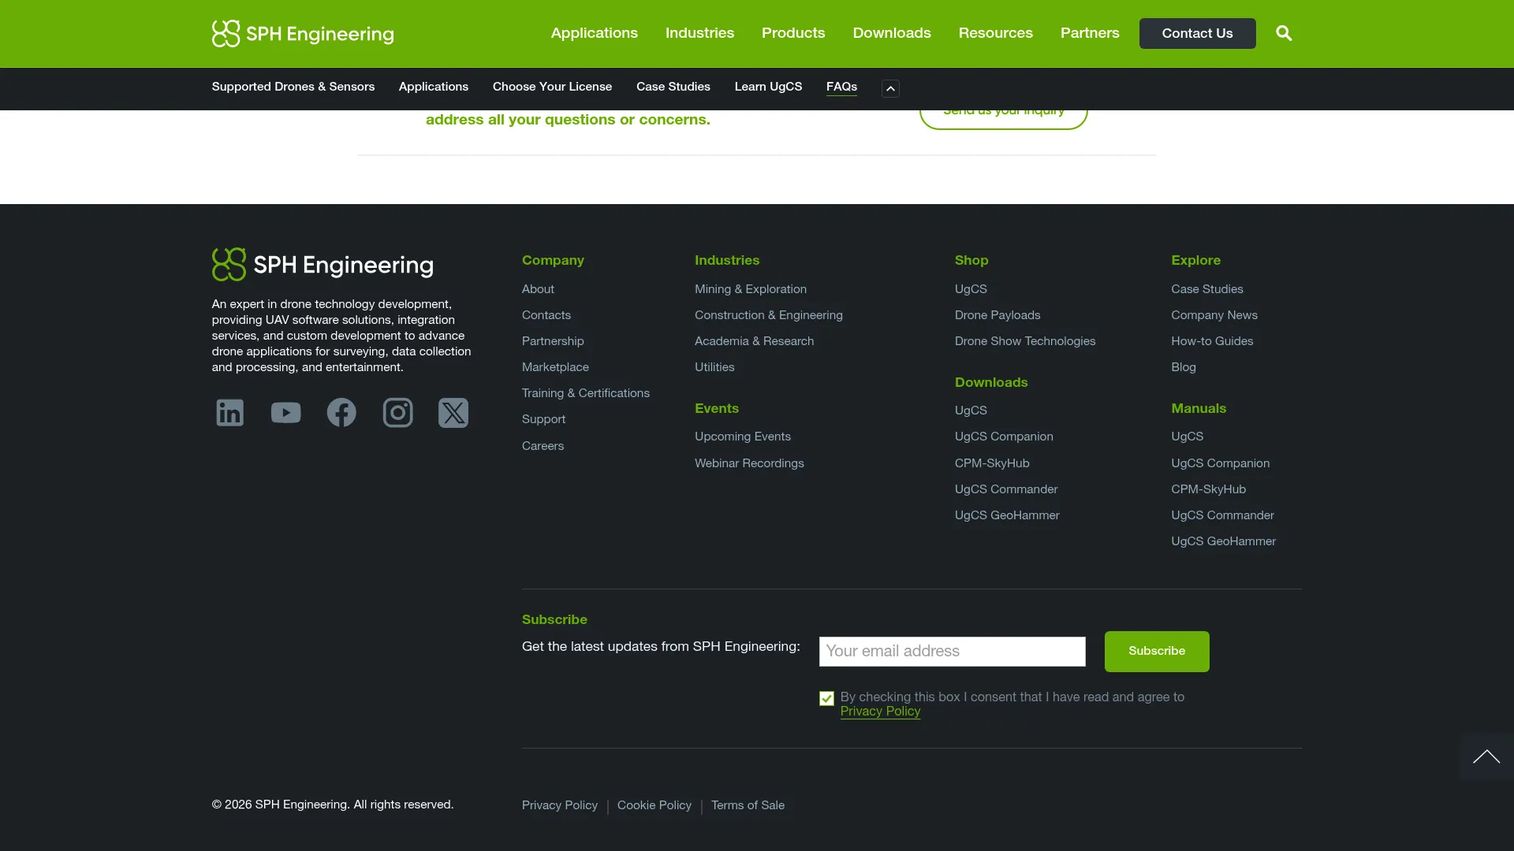Open the Applications main menu
This screenshot has height=851, width=1514.
pos(594,33)
